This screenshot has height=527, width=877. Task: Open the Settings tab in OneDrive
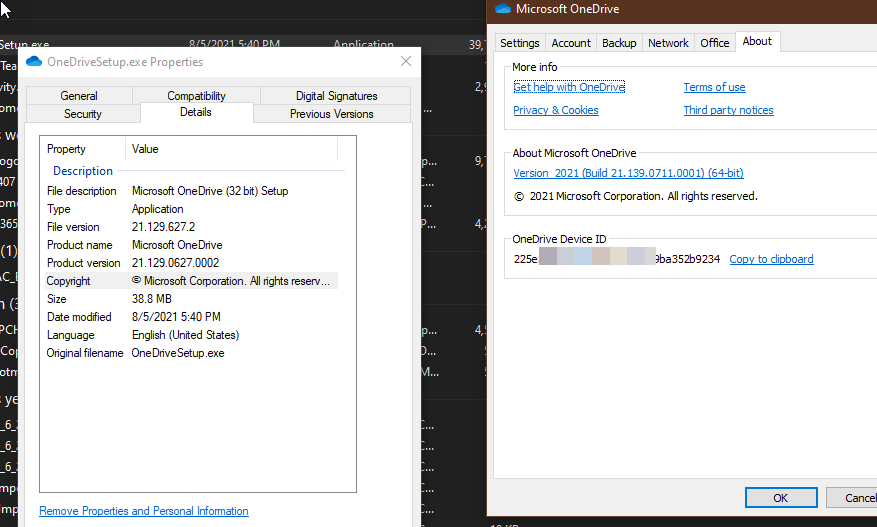point(520,43)
